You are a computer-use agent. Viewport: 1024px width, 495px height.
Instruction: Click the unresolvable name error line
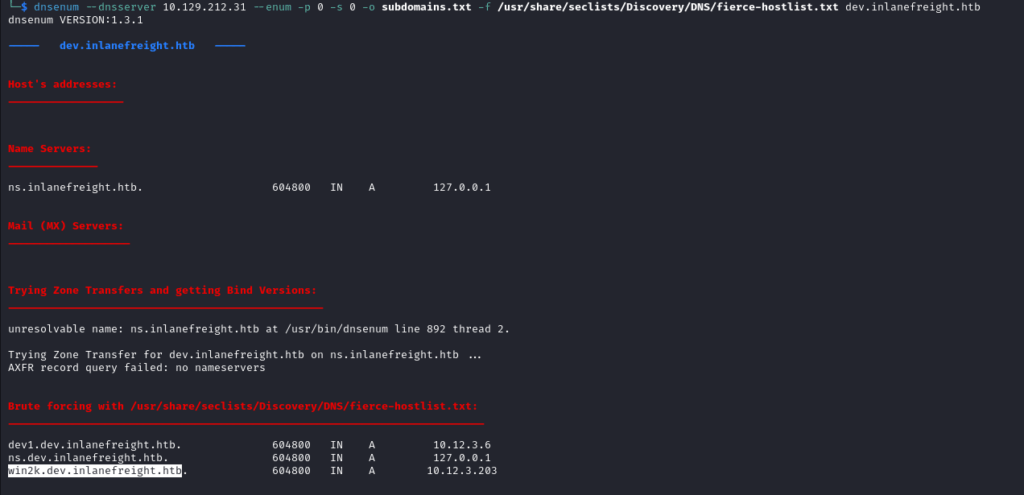click(x=259, y=329)
